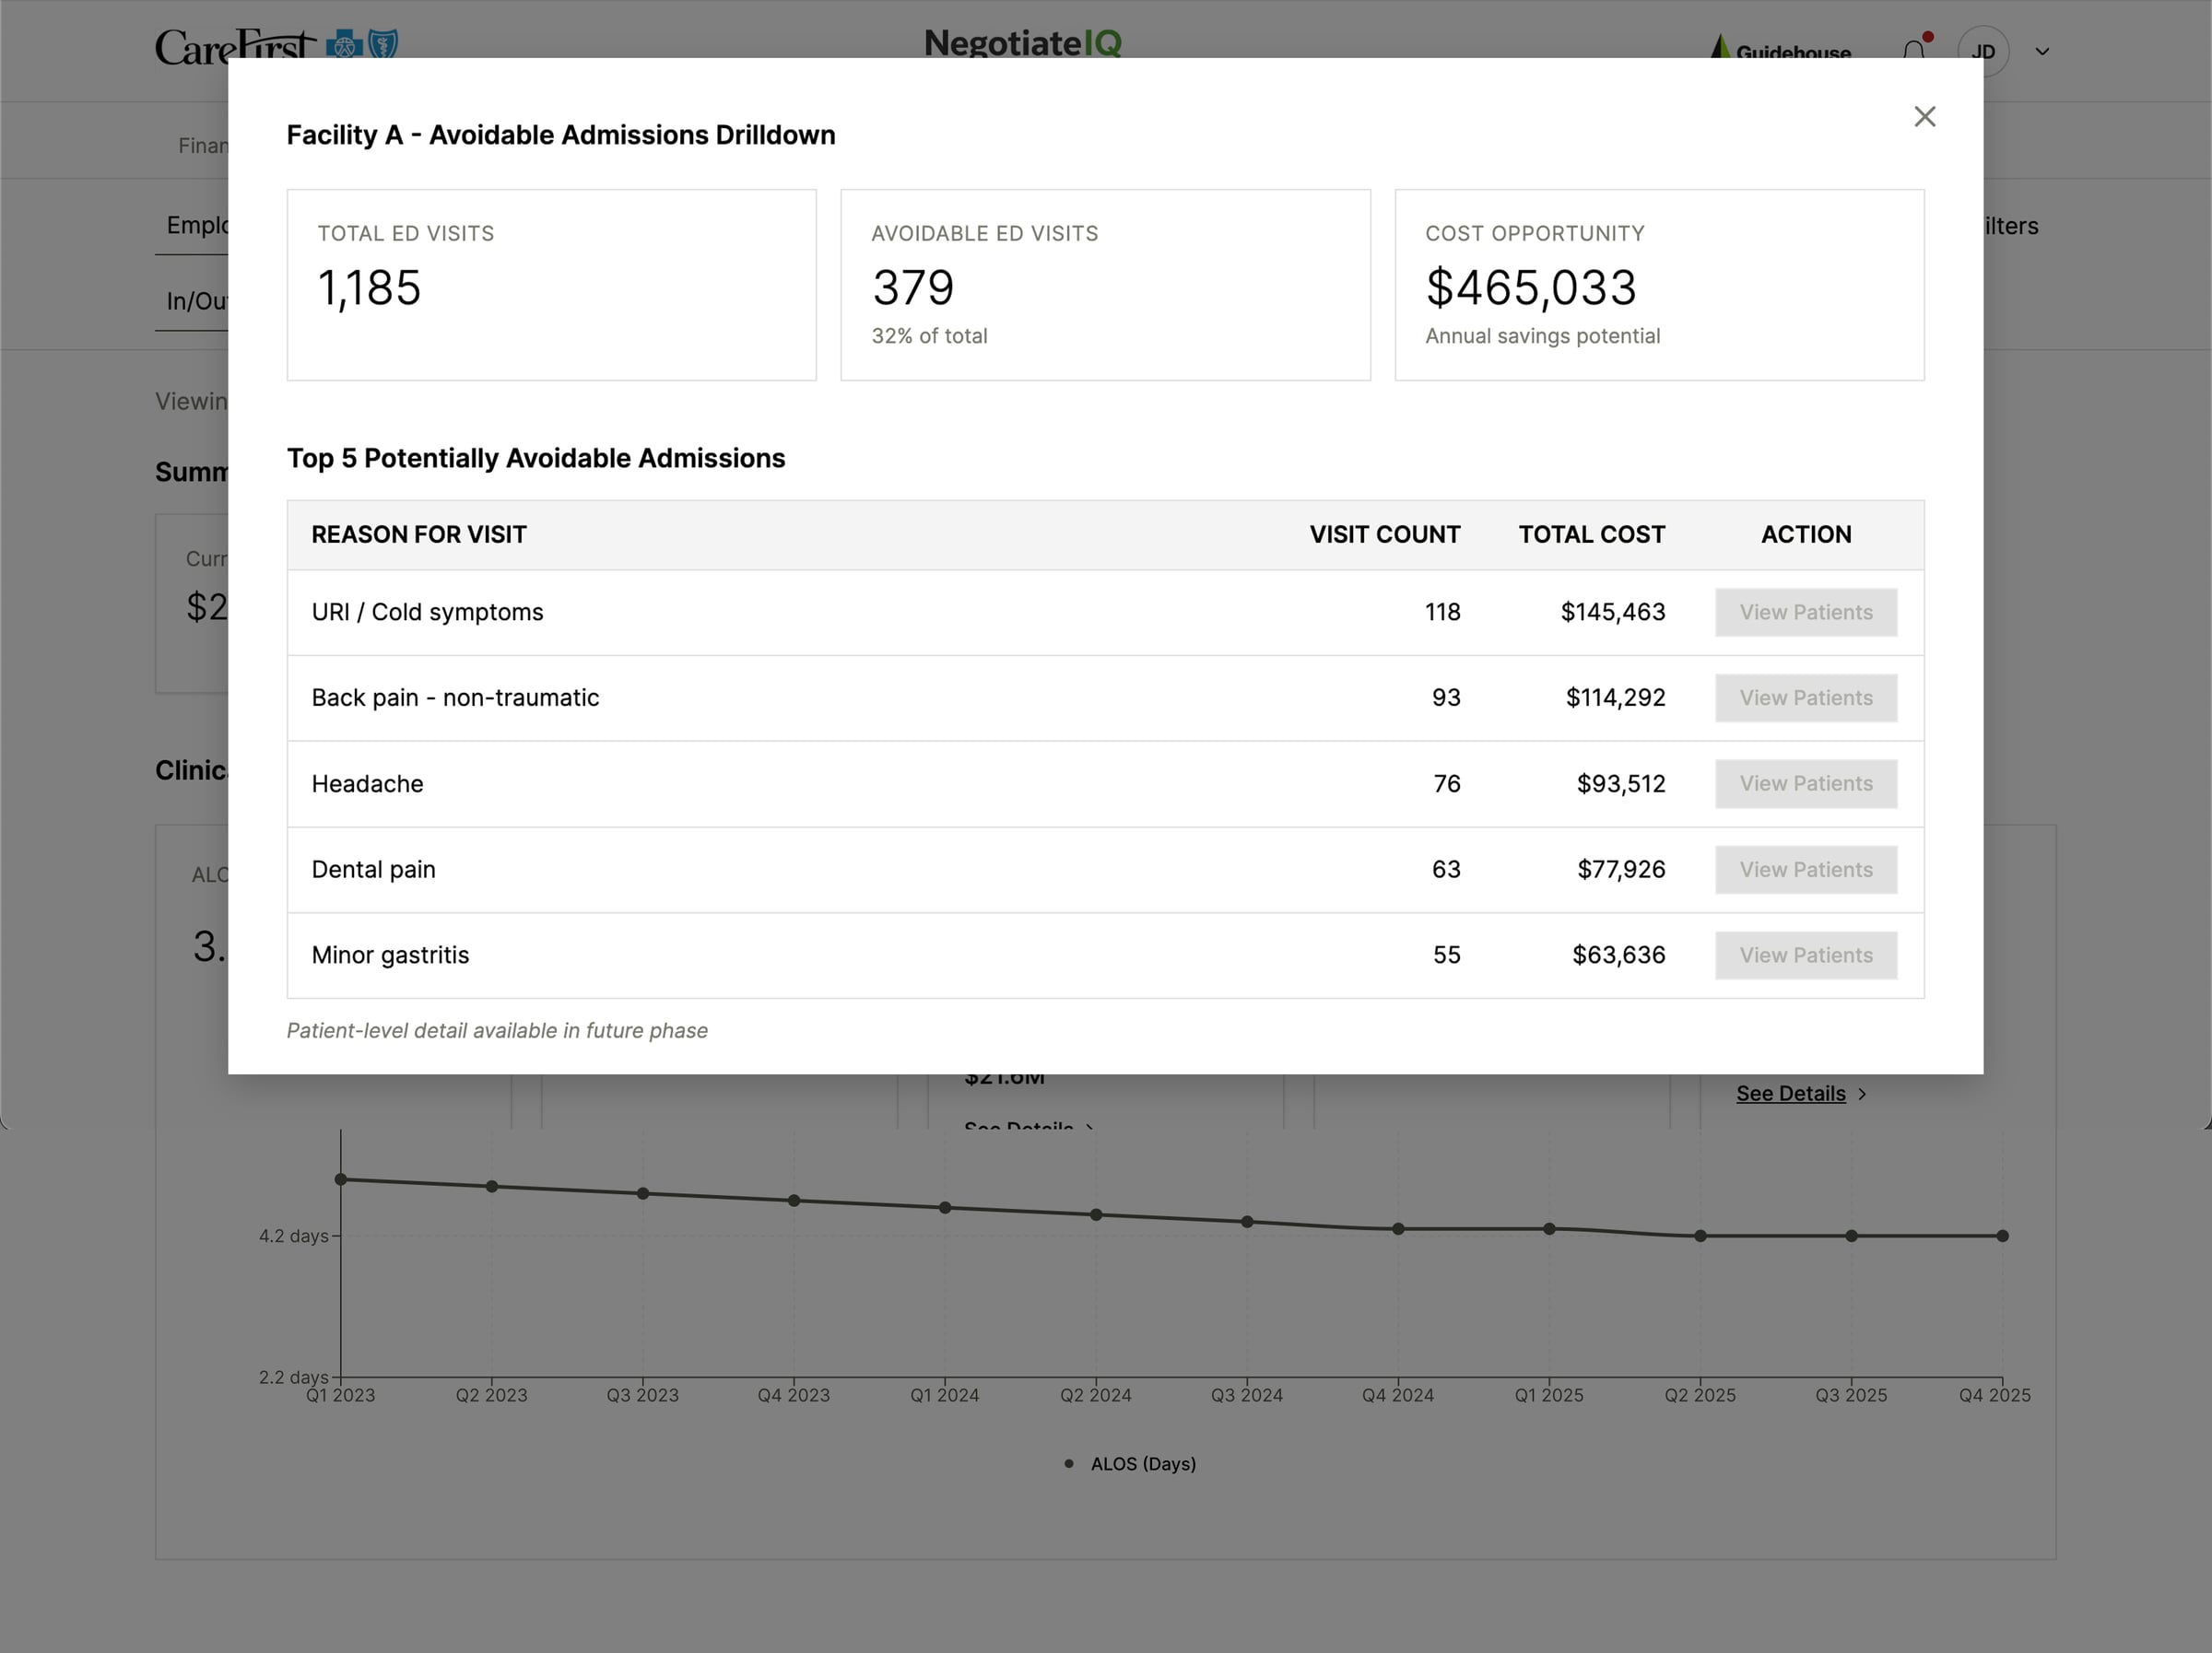2212x1653 pixels.
Task: Click the NegotiateIQ logo
Action: 1022,43
